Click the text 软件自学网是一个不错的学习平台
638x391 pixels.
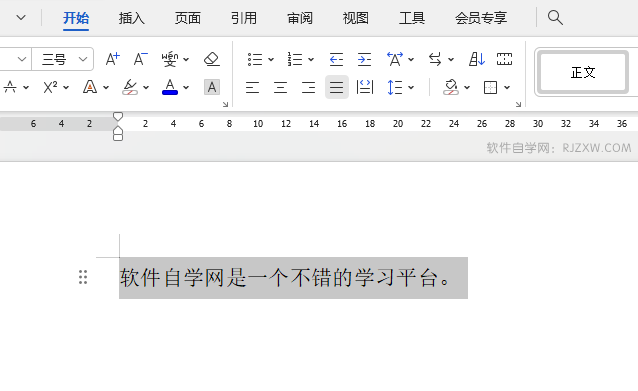pyautogui.click(x=280, y=278)
